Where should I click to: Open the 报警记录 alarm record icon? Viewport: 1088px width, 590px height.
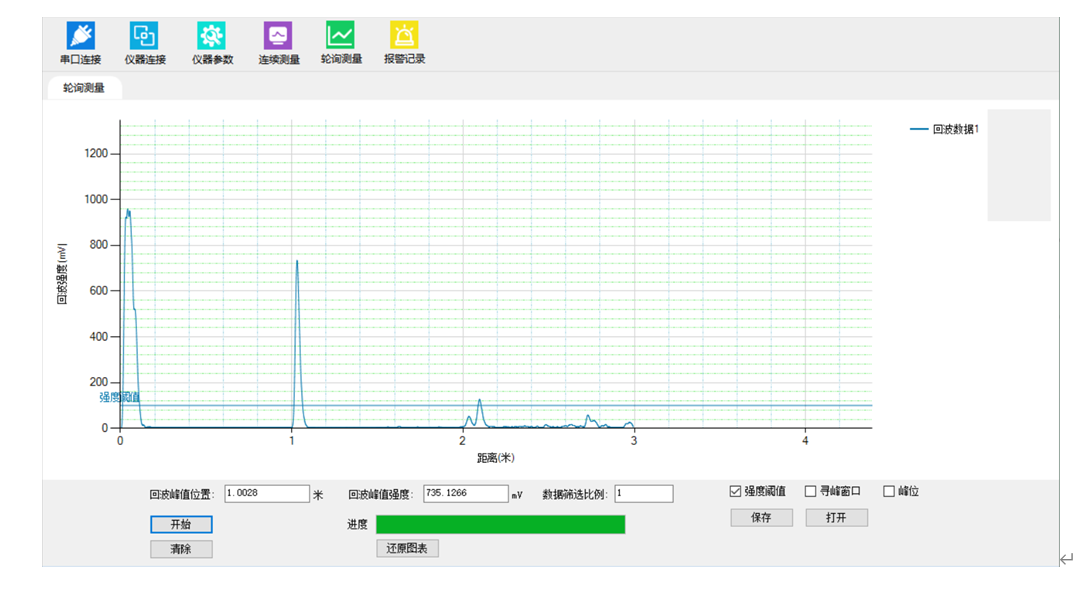pos(405,35)
